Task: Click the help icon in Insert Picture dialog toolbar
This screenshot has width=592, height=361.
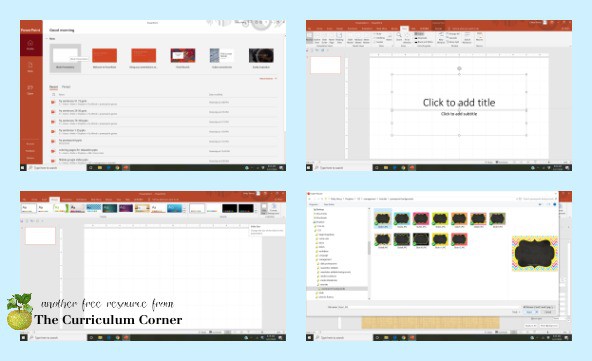Action: tap(555, 204)
